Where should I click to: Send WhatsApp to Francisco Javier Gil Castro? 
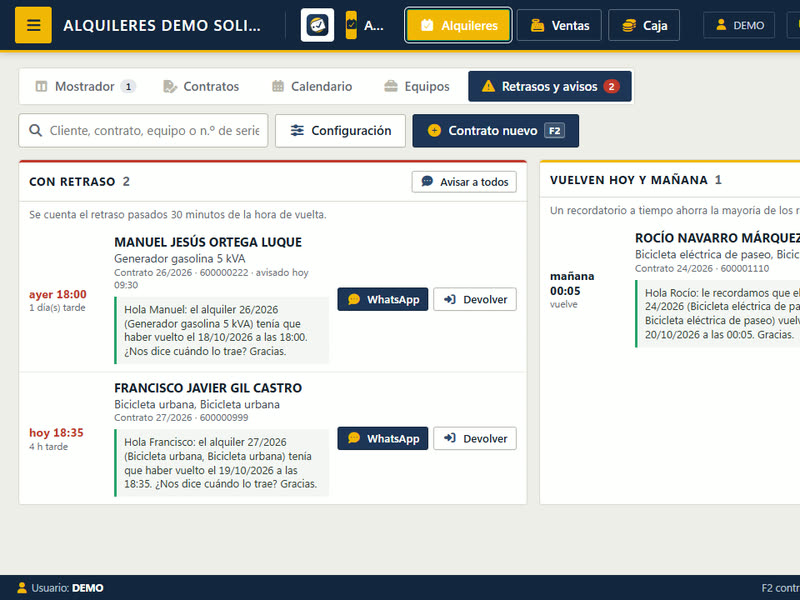coord(383,439)
